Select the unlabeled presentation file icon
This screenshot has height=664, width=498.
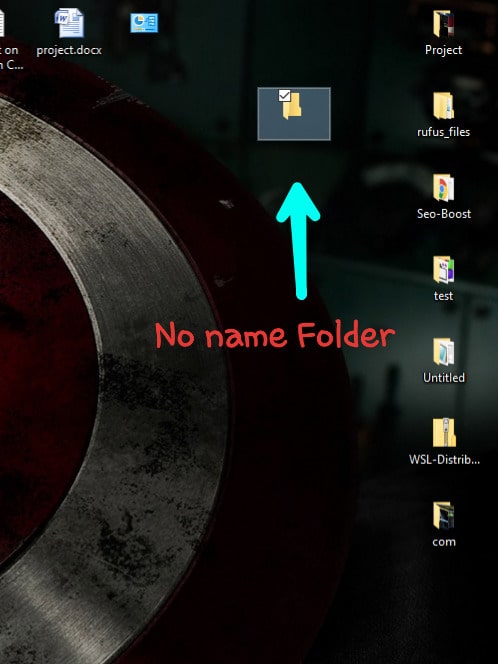[144, 23]
